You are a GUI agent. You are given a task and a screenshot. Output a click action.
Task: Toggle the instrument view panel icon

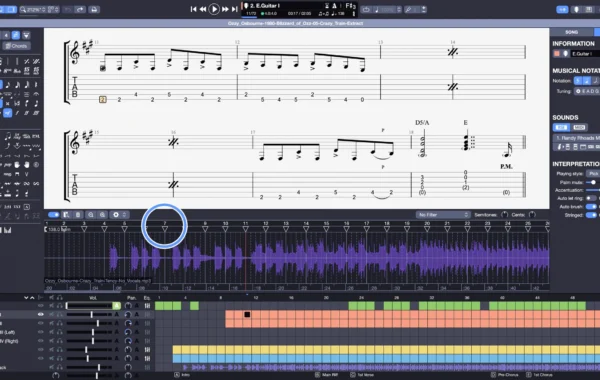click(576, 10)
